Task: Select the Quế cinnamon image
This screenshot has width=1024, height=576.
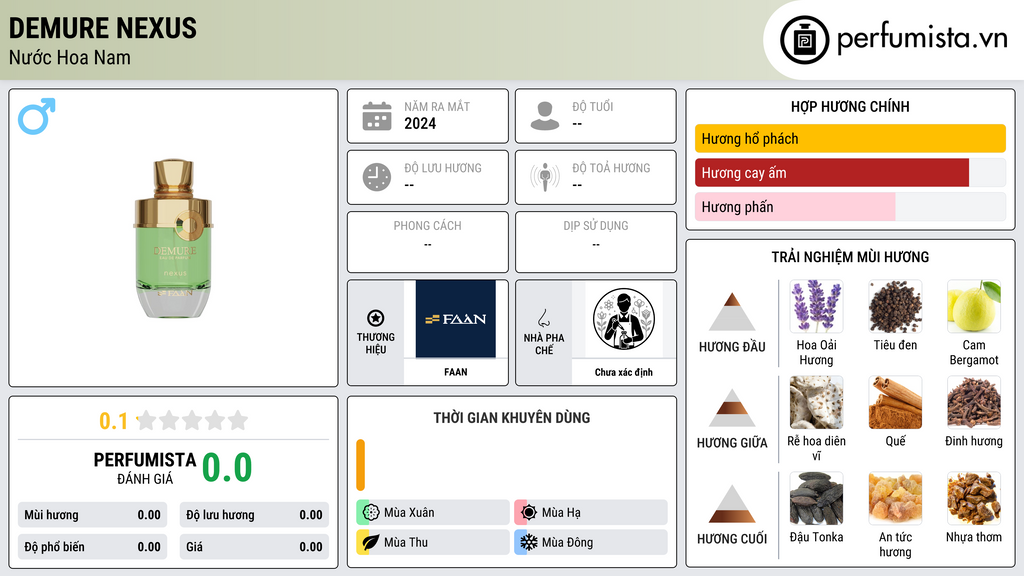Action: click(x=895, y=402)
